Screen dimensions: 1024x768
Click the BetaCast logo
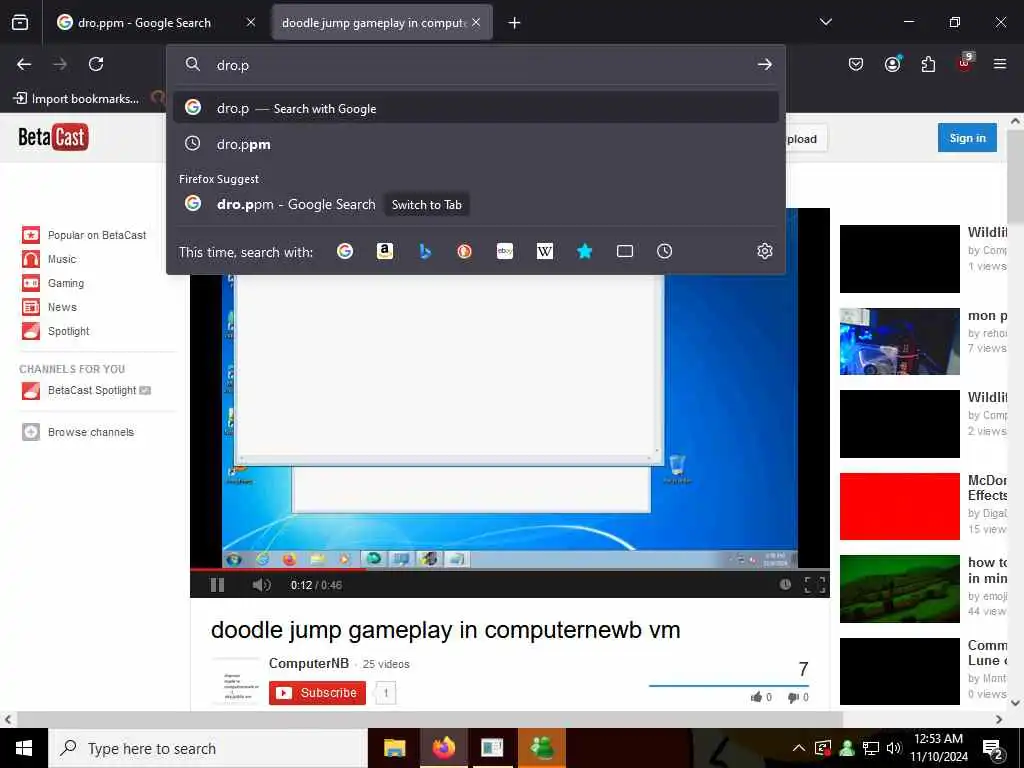pyautogui.click(x=53, y=137)
